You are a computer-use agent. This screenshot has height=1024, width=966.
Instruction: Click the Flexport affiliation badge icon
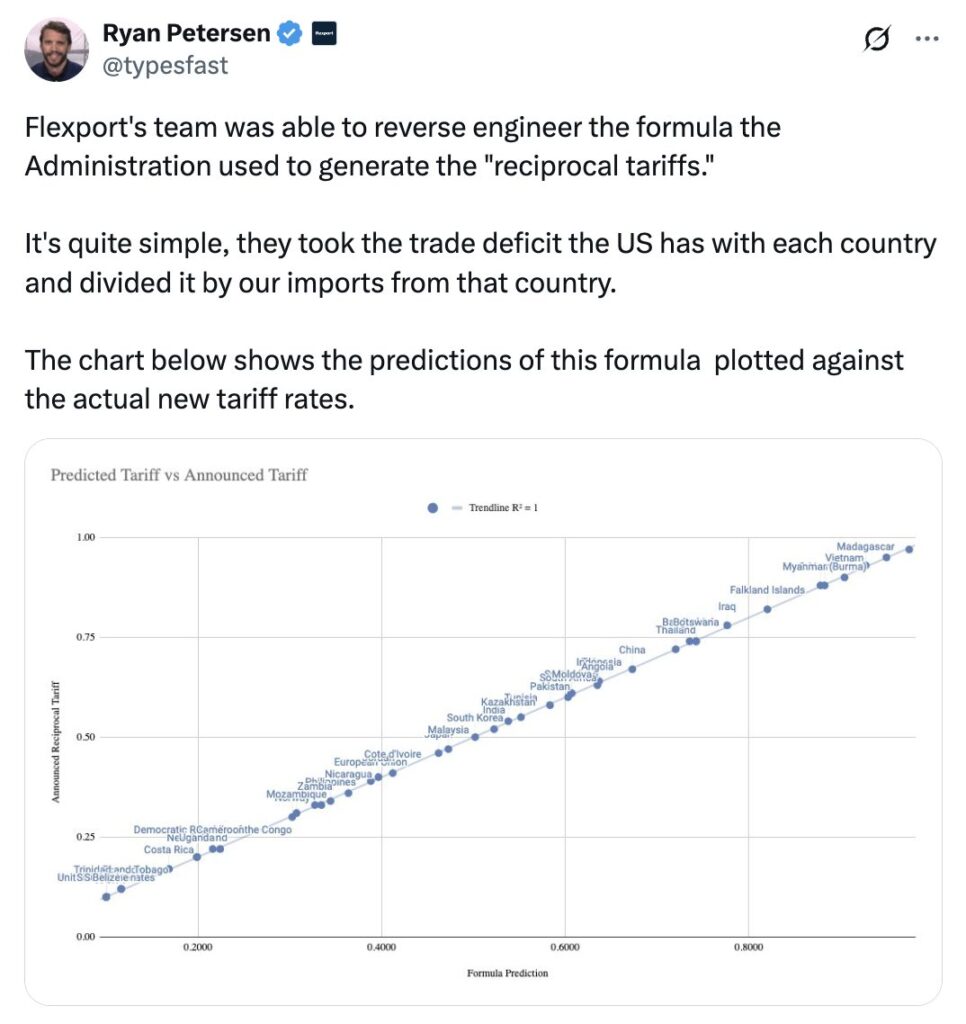[324, 34]
